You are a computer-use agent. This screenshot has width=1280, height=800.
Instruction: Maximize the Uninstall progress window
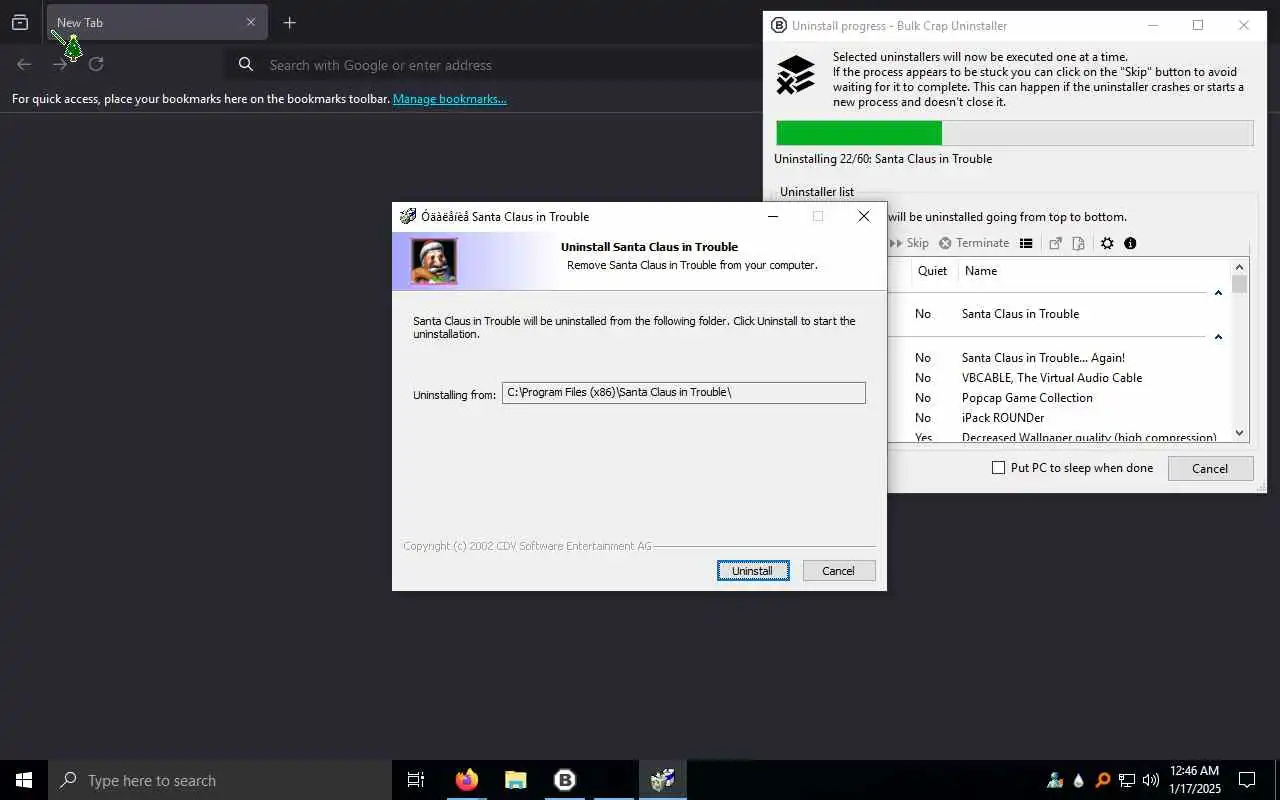point(1198,26)
